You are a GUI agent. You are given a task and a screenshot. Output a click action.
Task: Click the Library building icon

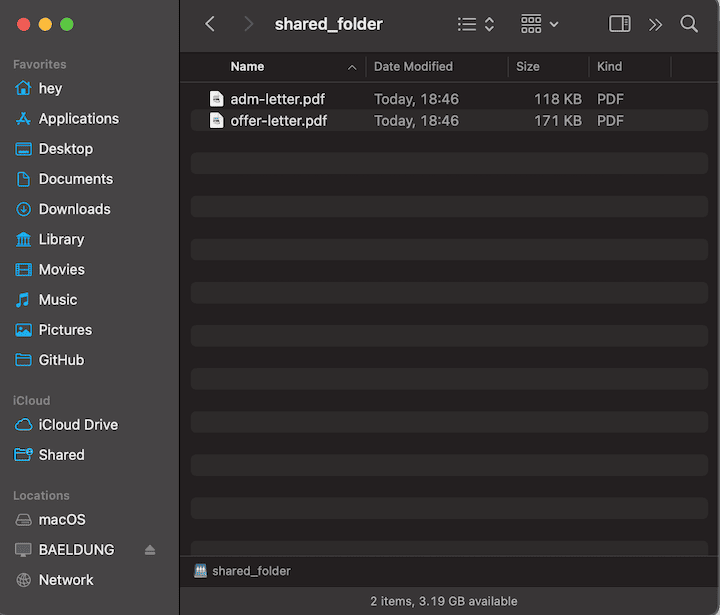[x=23, y=239]
